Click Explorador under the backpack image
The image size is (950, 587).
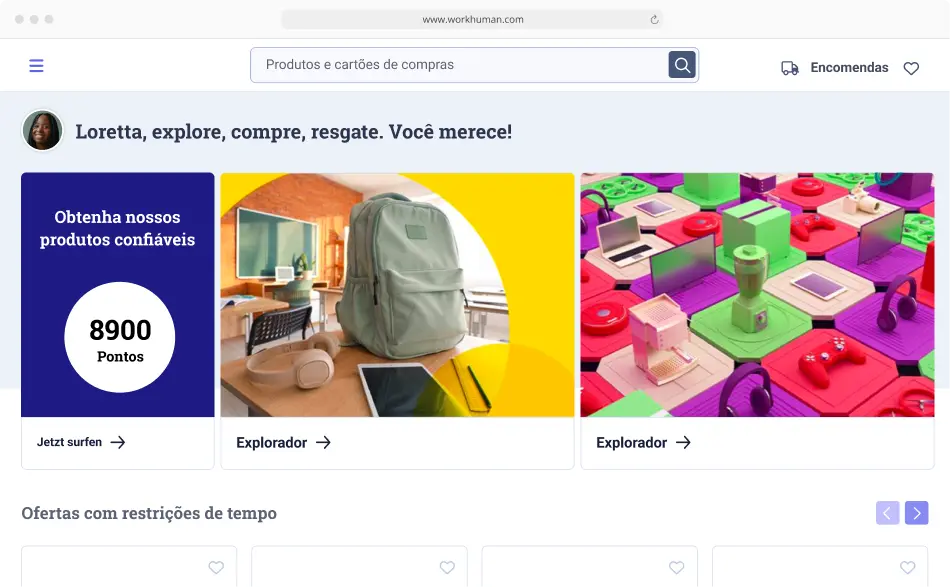click(x=271, y=443)
